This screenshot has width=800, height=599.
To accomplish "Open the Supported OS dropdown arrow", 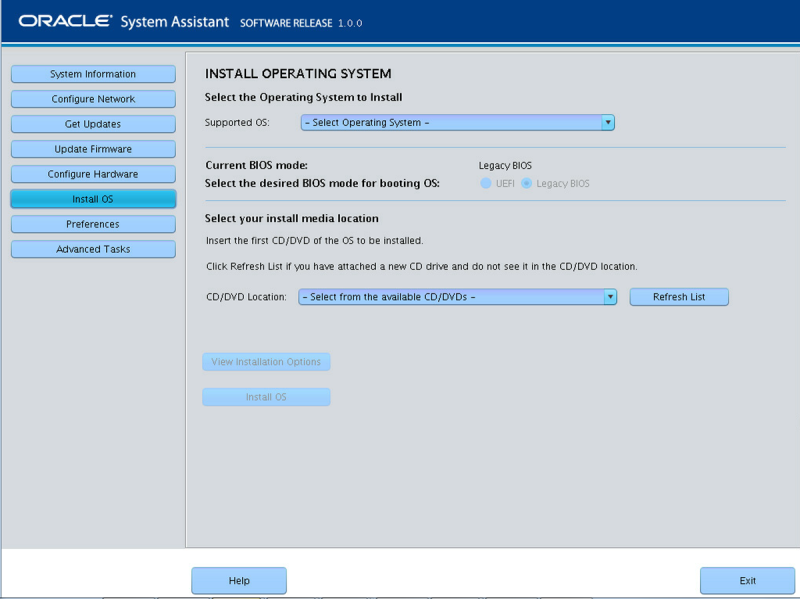I will pos(608,122).
